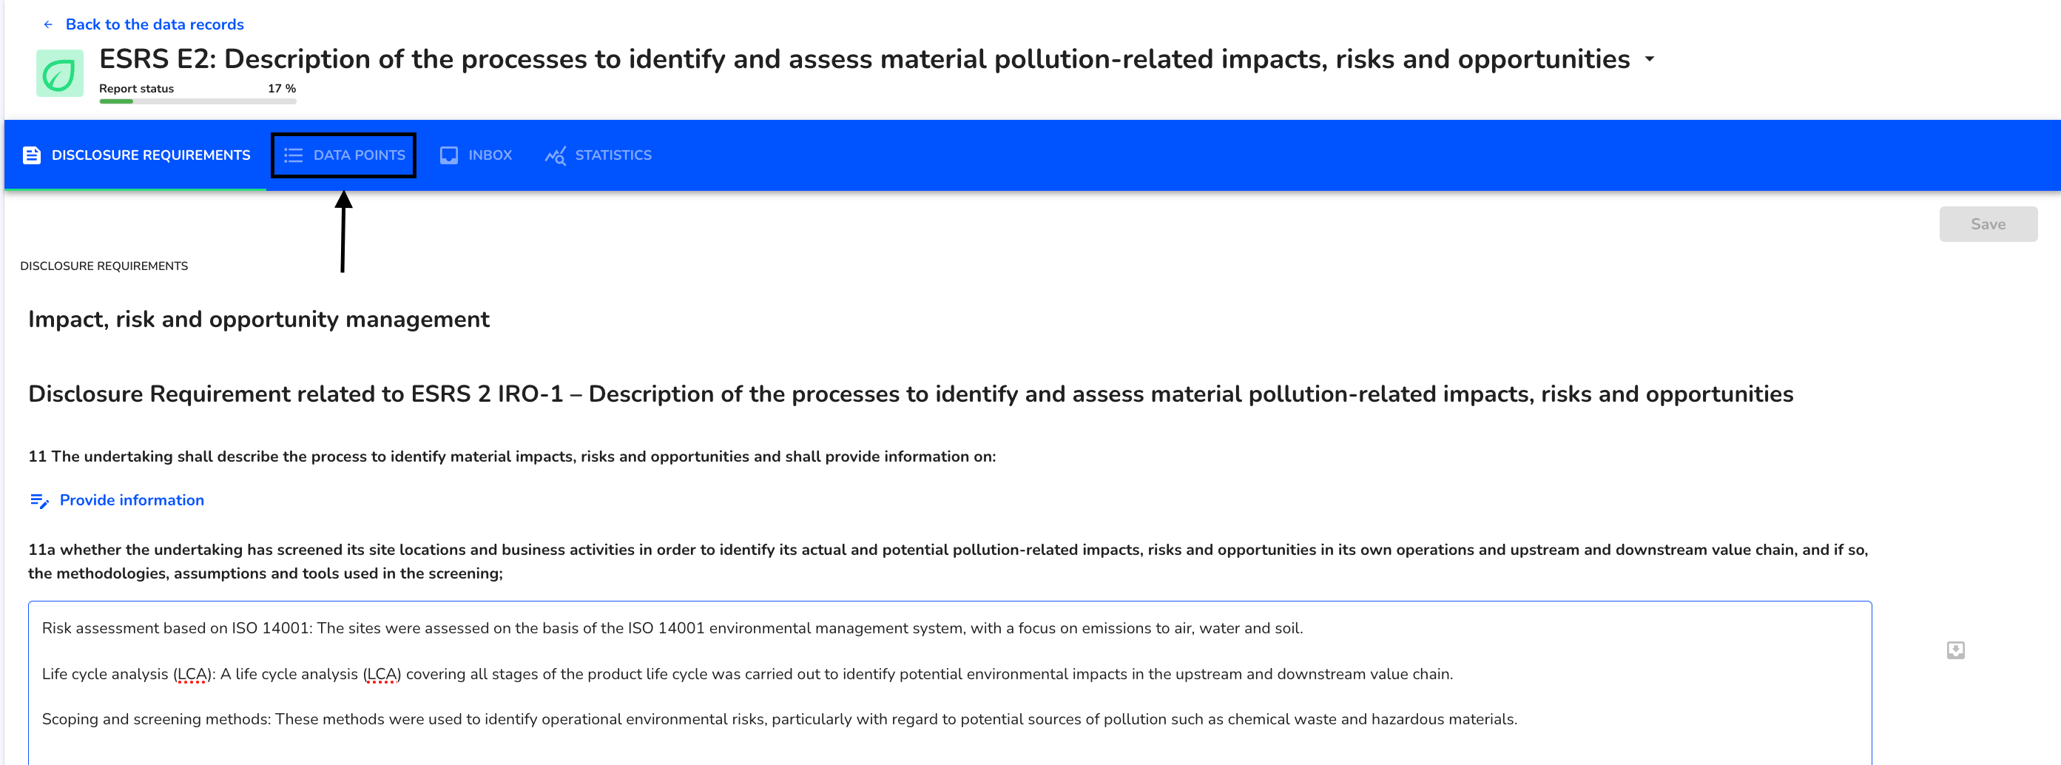Switch to the Disclosure Requirements tab
Screen dimensions: 2061x765
point(136,155)
